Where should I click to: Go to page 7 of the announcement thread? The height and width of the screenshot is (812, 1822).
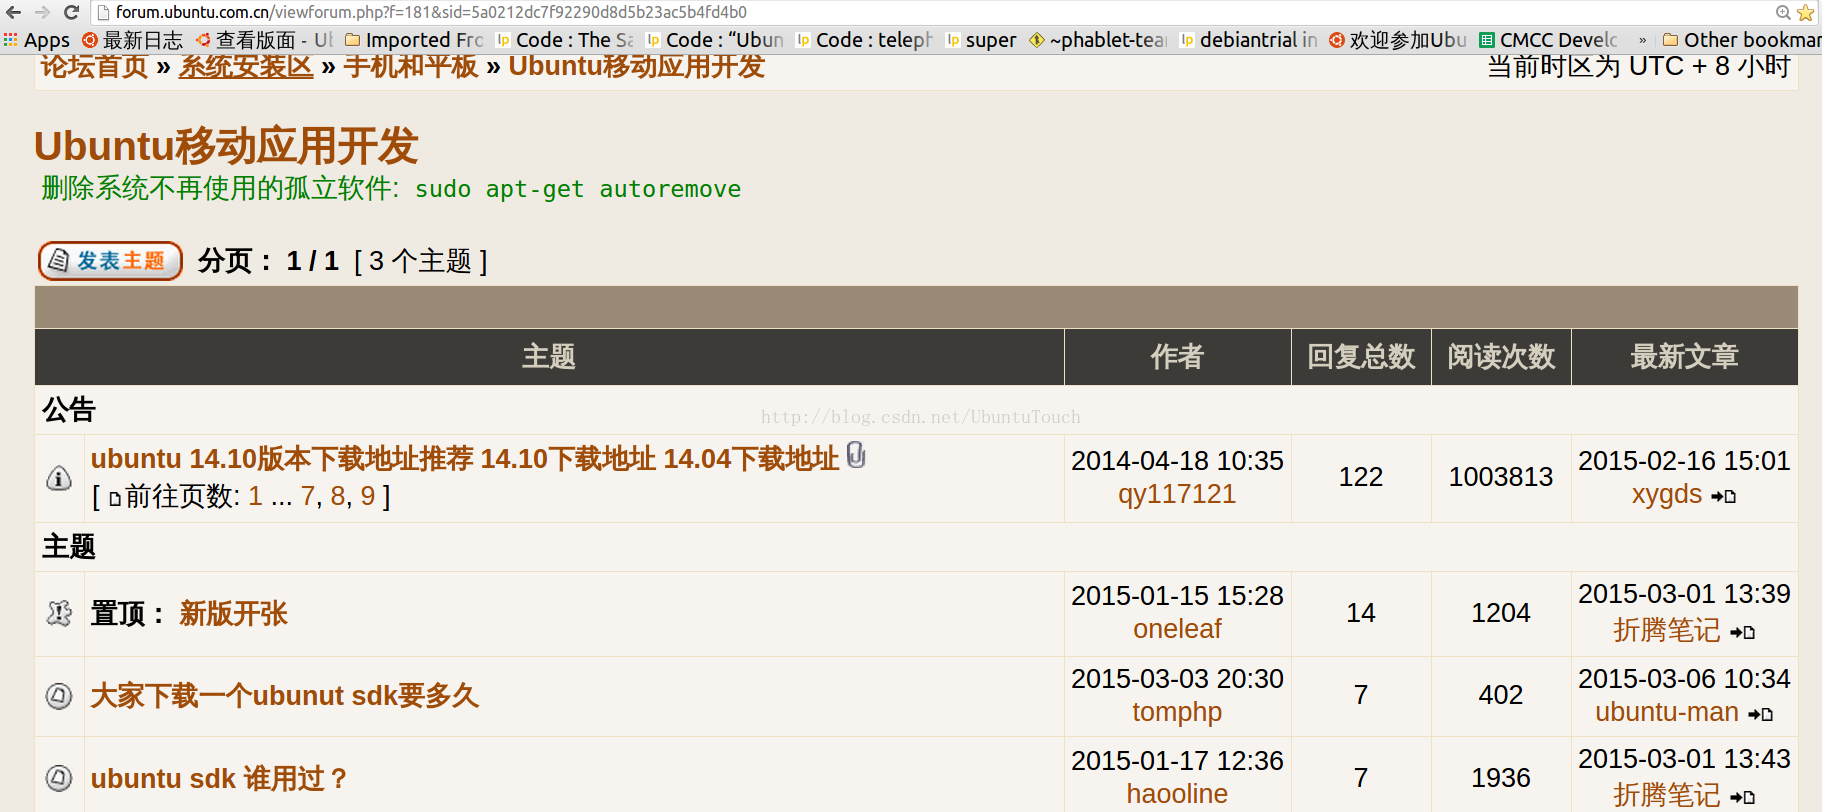[x=308, y=496]
